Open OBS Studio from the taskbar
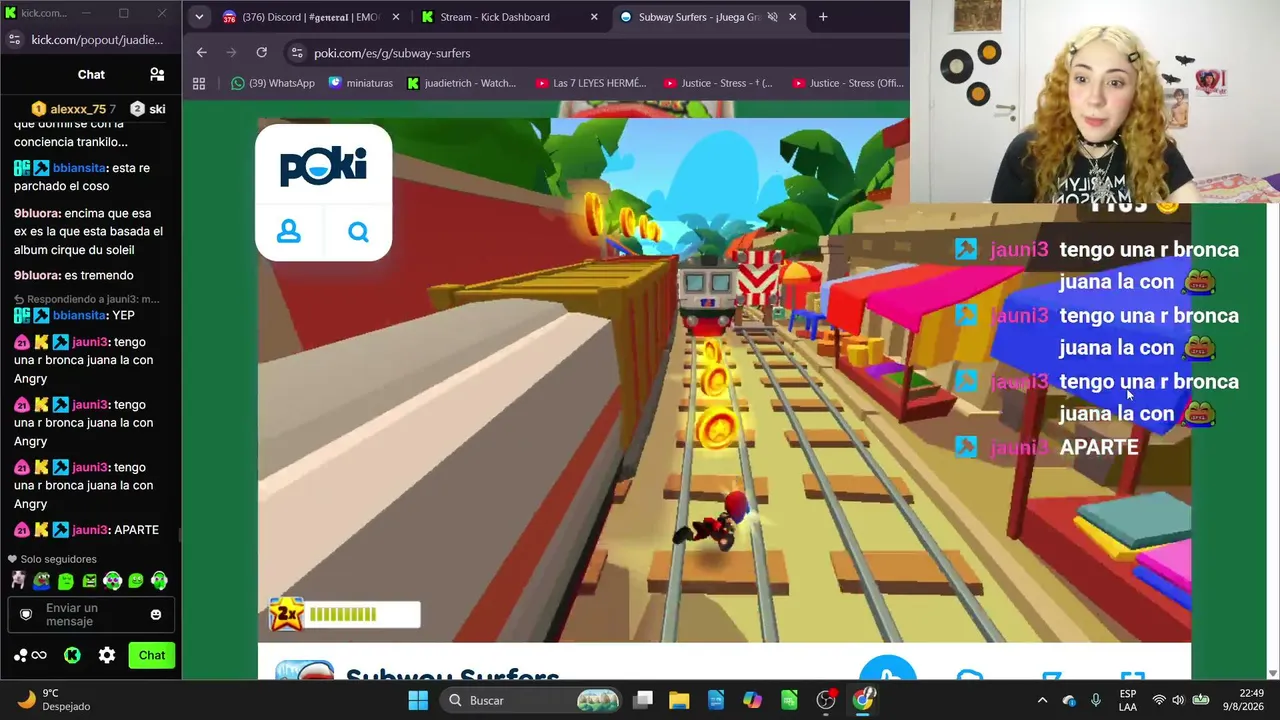Viewport: 1280px width, 720px height. (826, 700)
